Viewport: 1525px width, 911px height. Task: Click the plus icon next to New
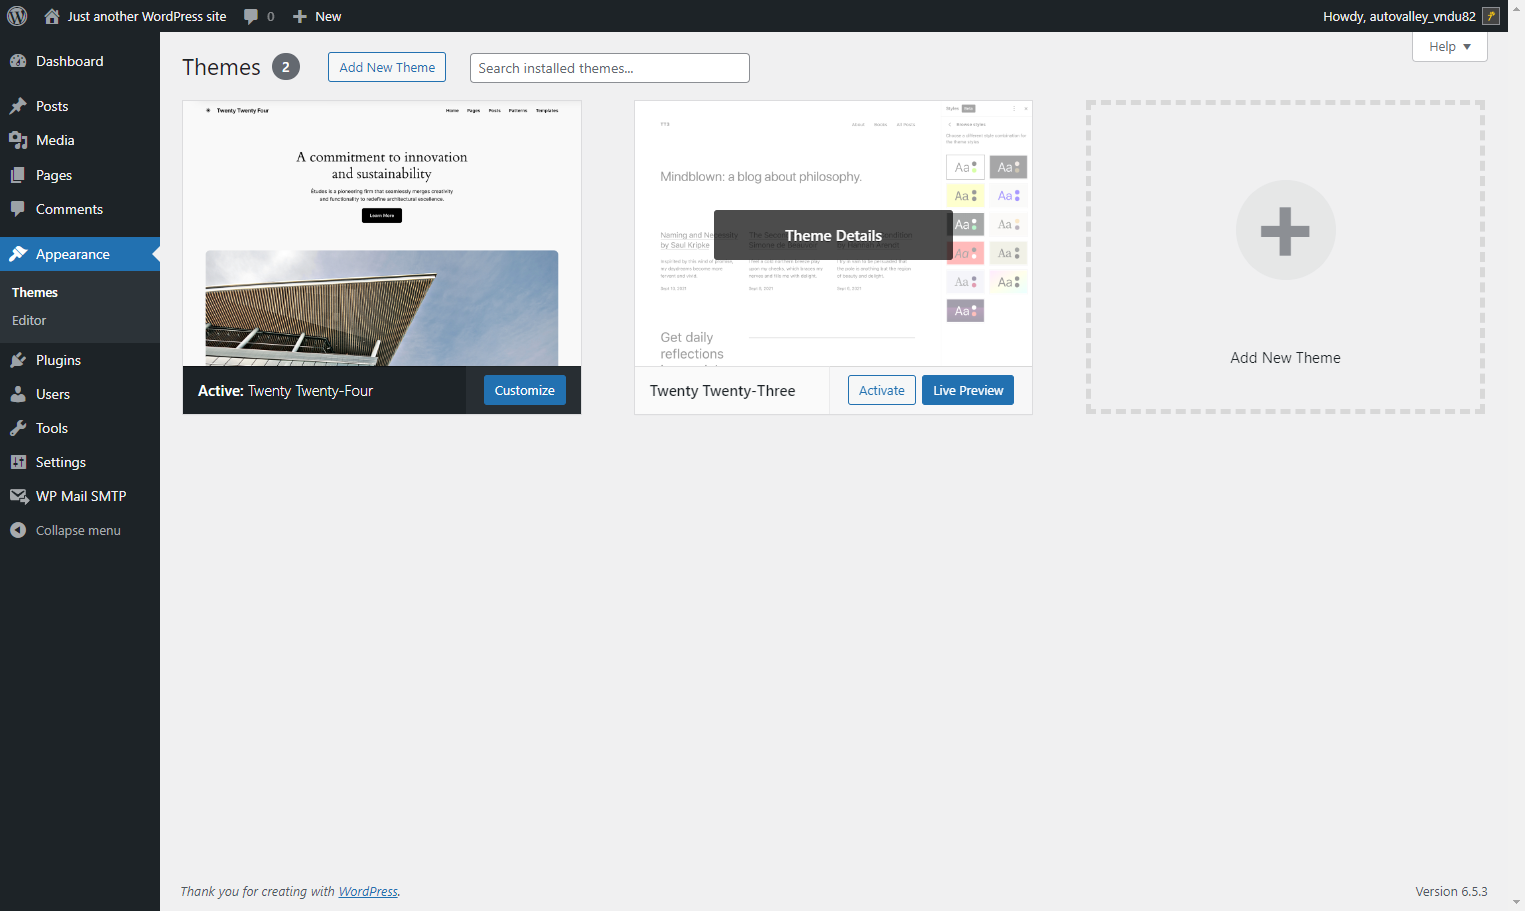pos(300,16)
